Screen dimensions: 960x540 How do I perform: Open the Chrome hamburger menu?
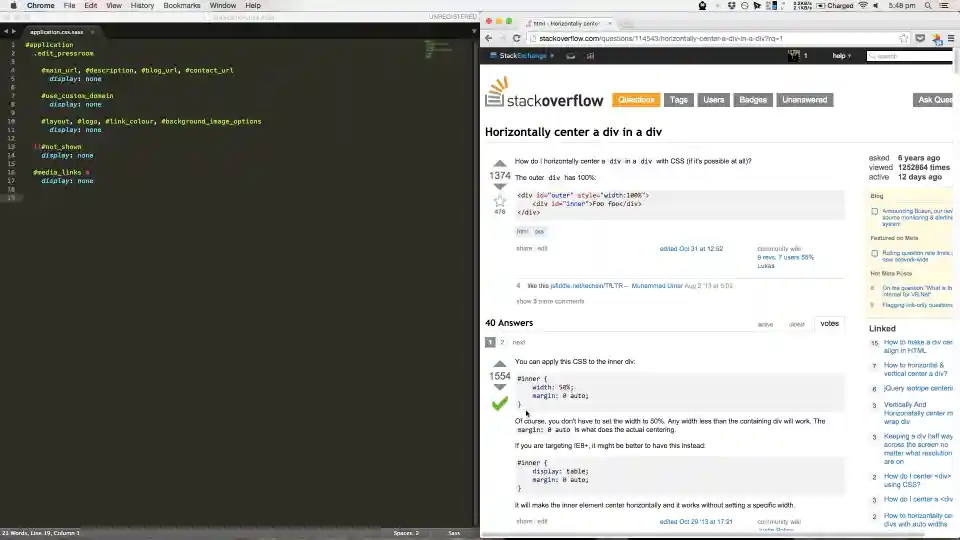951,38
